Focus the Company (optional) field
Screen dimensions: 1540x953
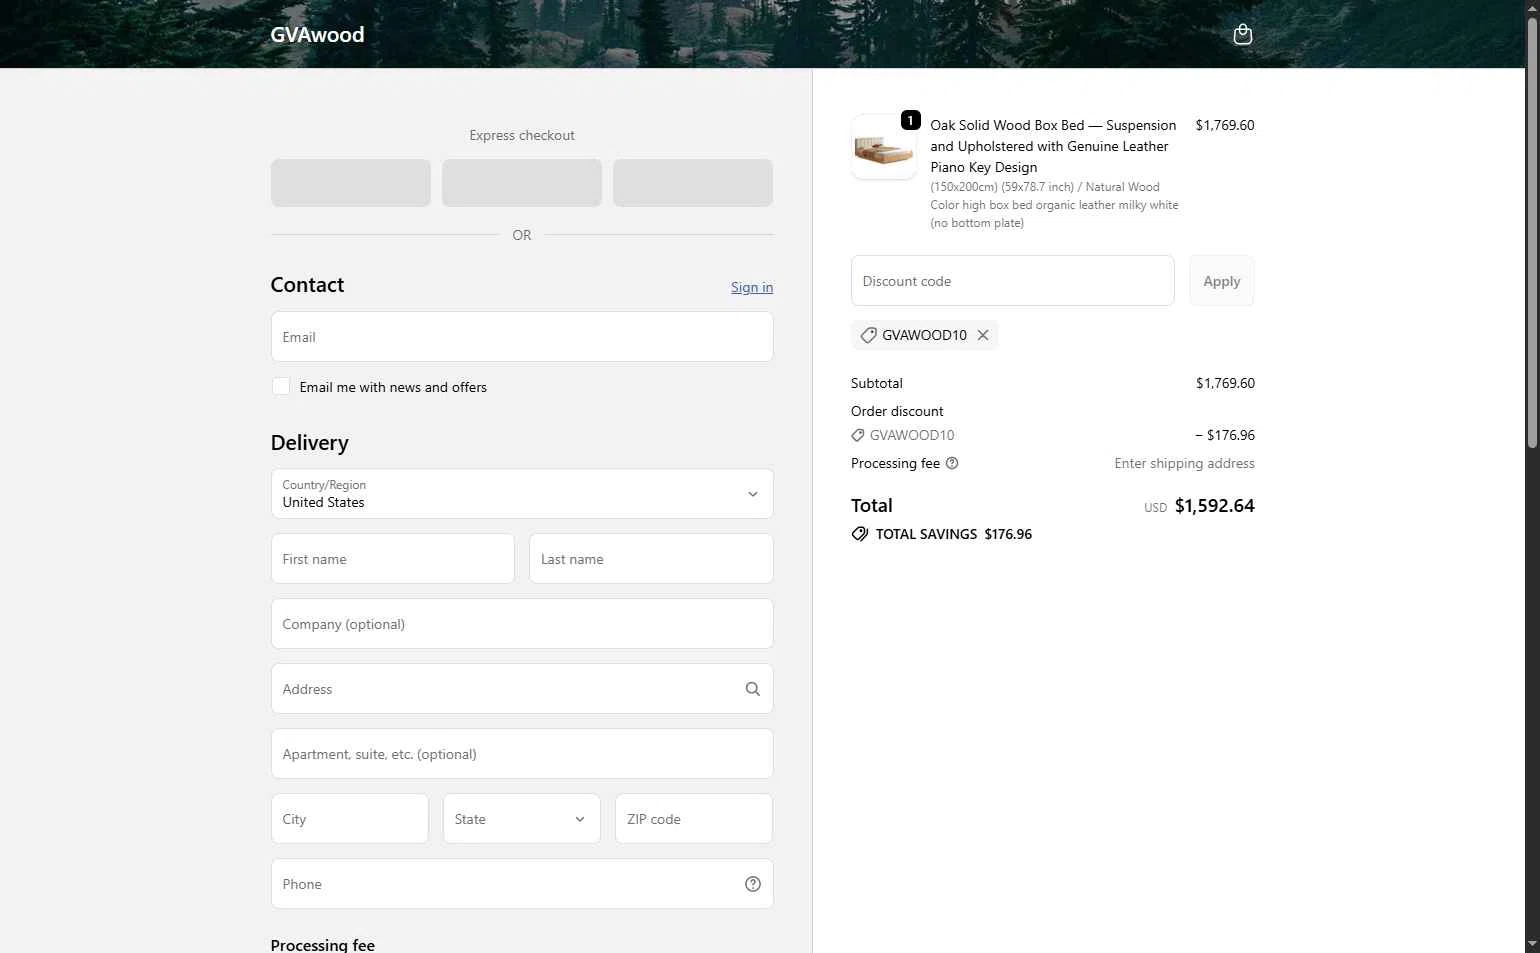click(x=522, y=624)
